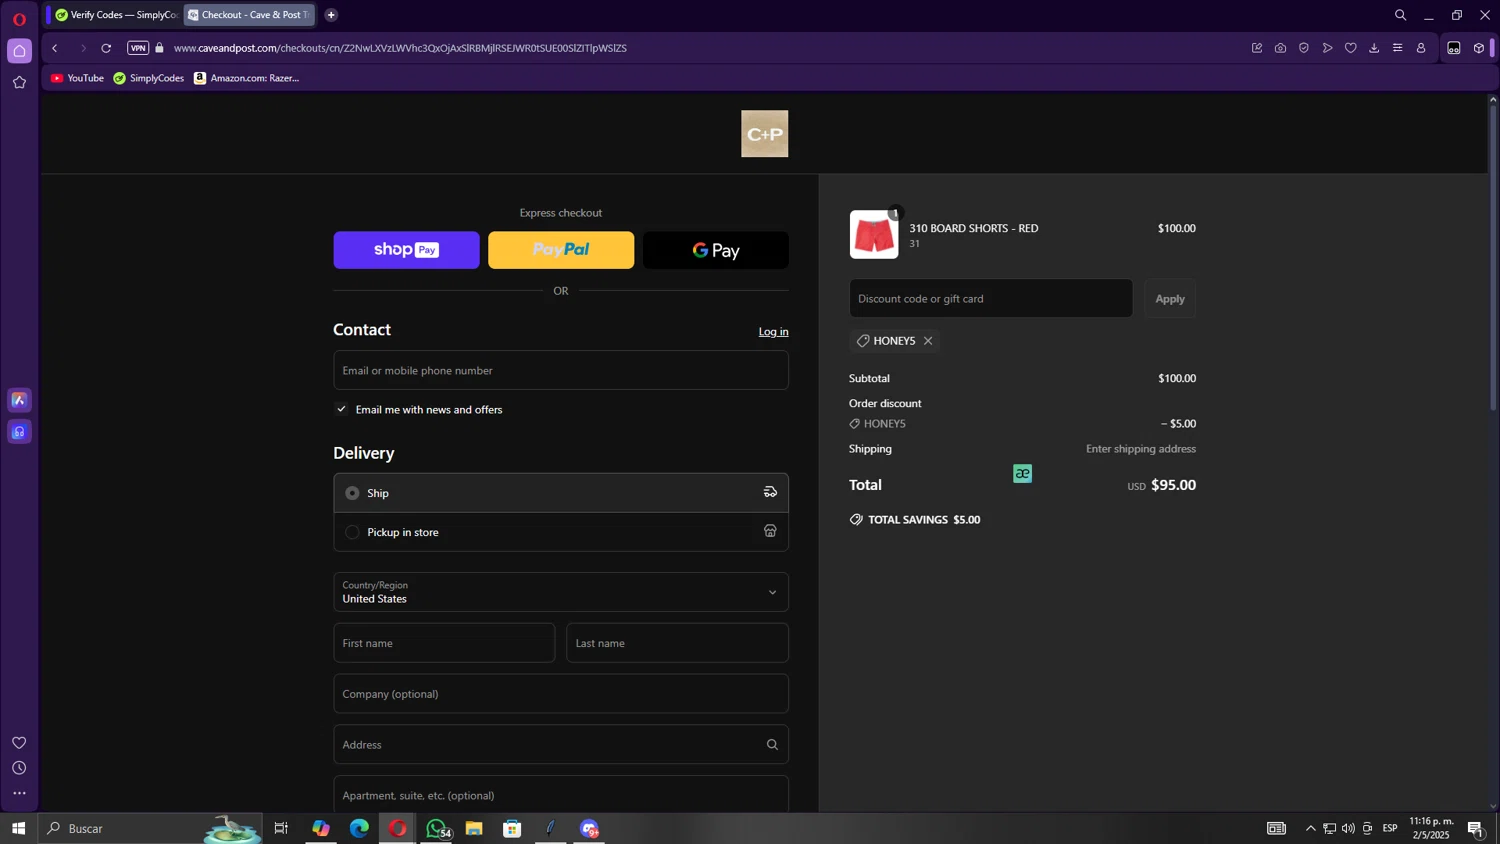Select the Checkout - Cave & Post tab
This screenshot has width=1500, height=844.
(x=250, y=15)
